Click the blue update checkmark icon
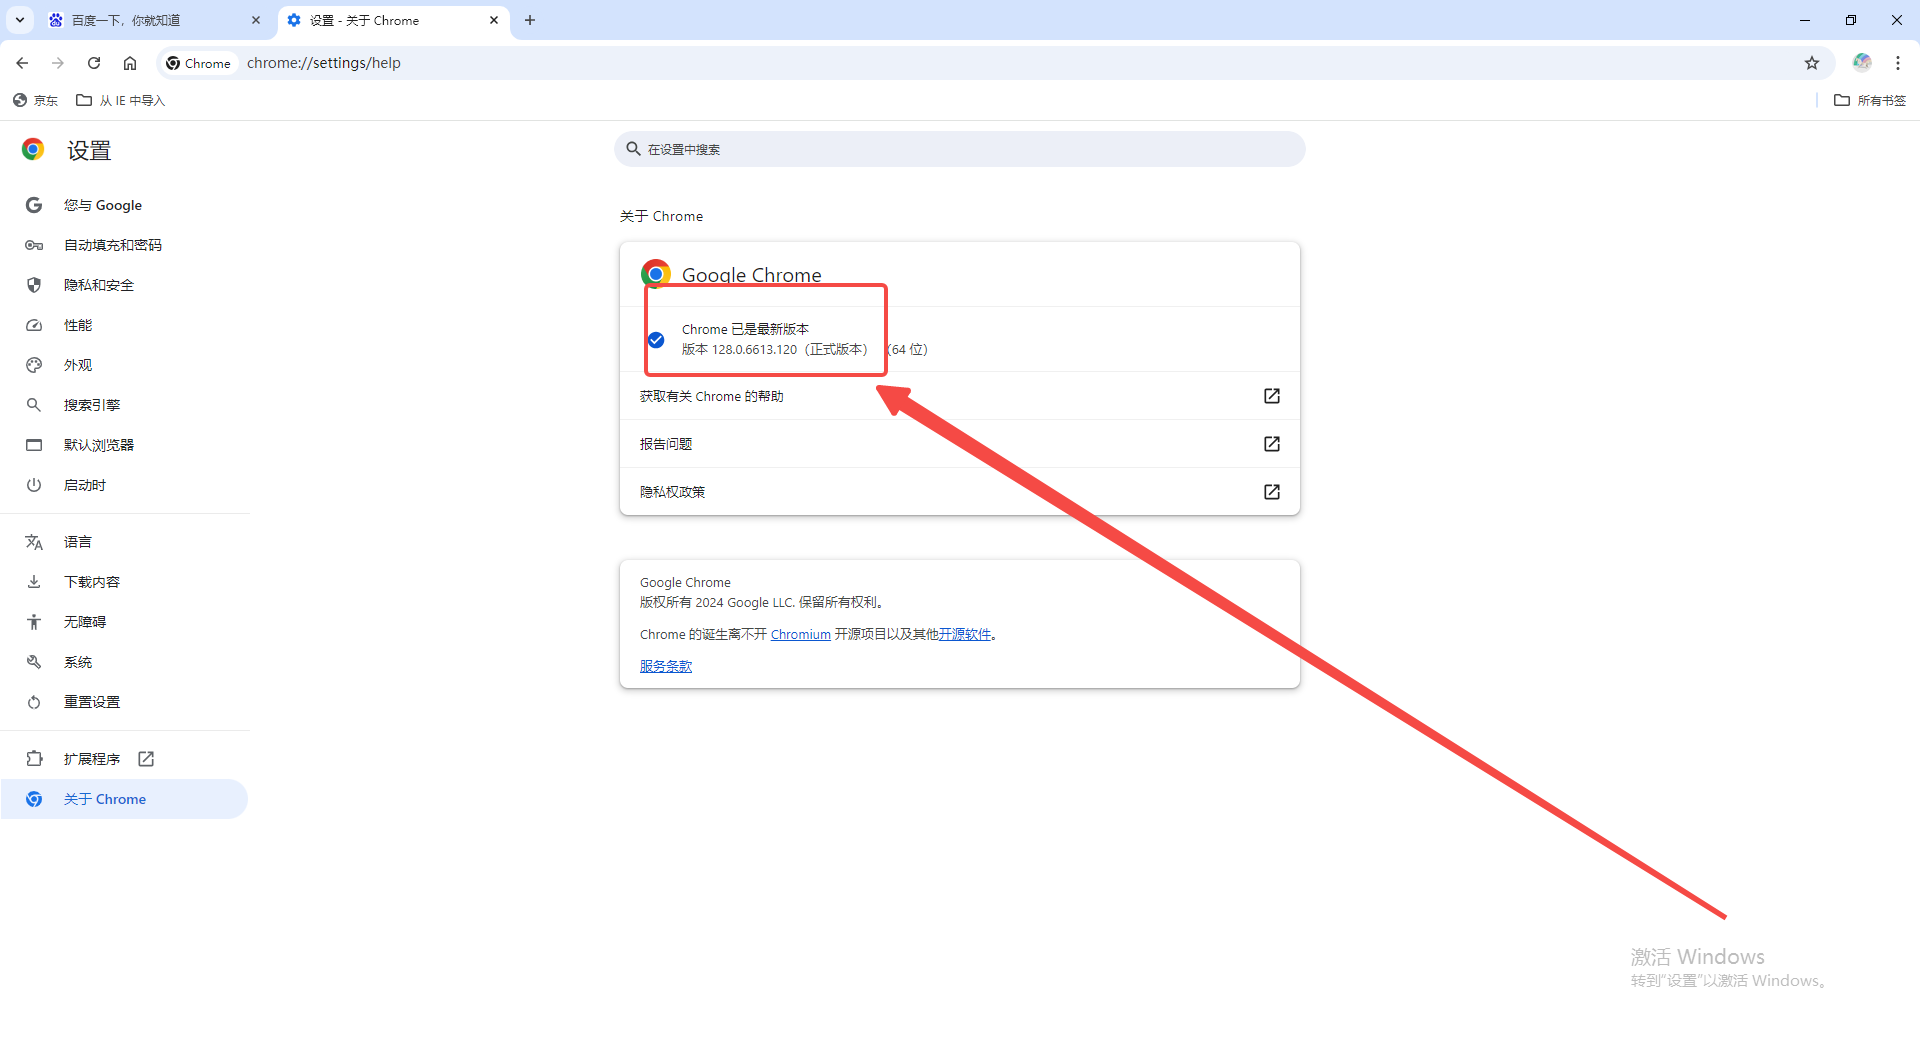 pos(656,340)
